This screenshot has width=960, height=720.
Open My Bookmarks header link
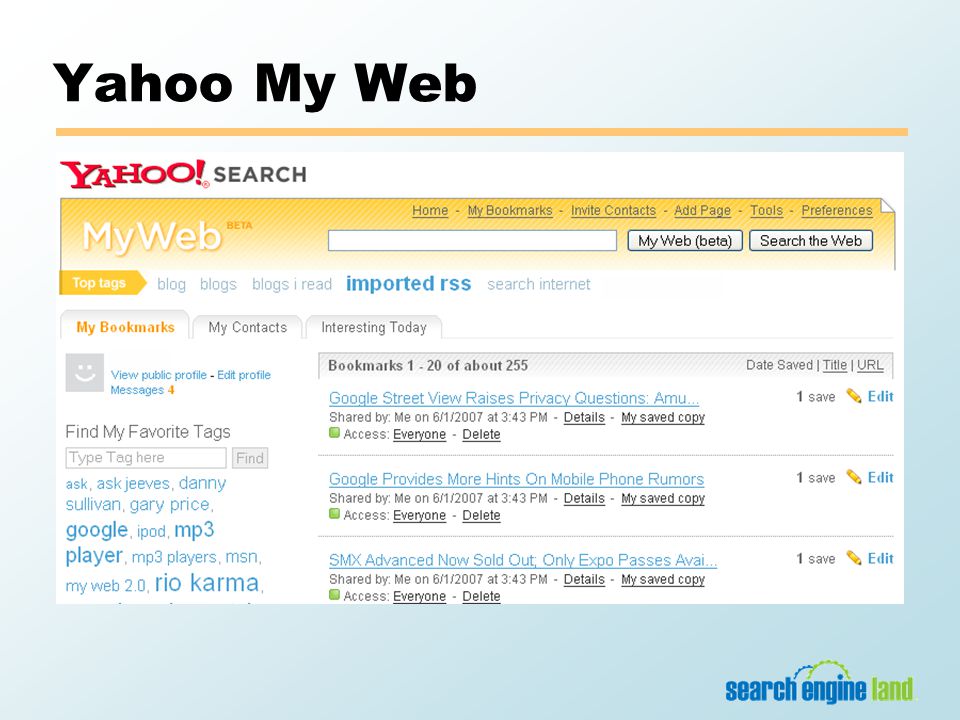pyautogui.click(x=509, y=211)
